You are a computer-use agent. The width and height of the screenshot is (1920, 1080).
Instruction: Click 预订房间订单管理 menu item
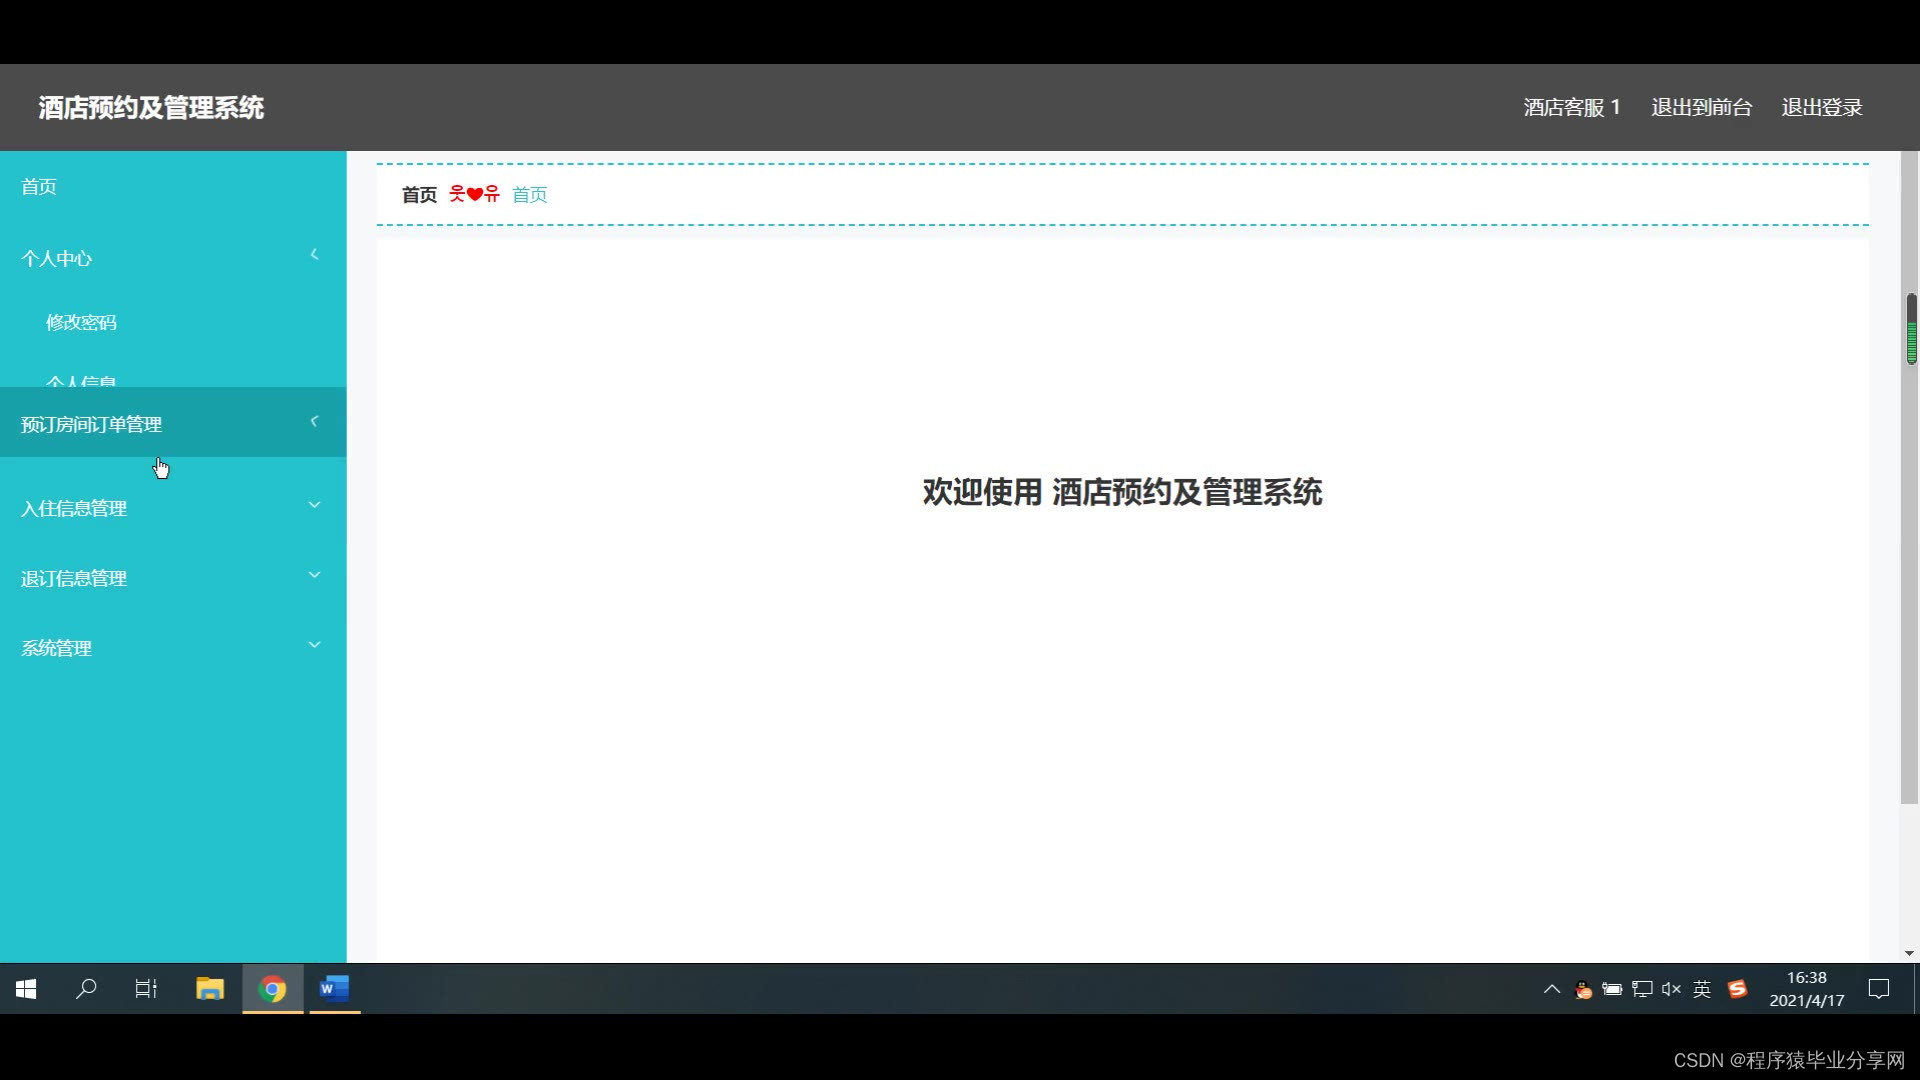coord(92,424)
